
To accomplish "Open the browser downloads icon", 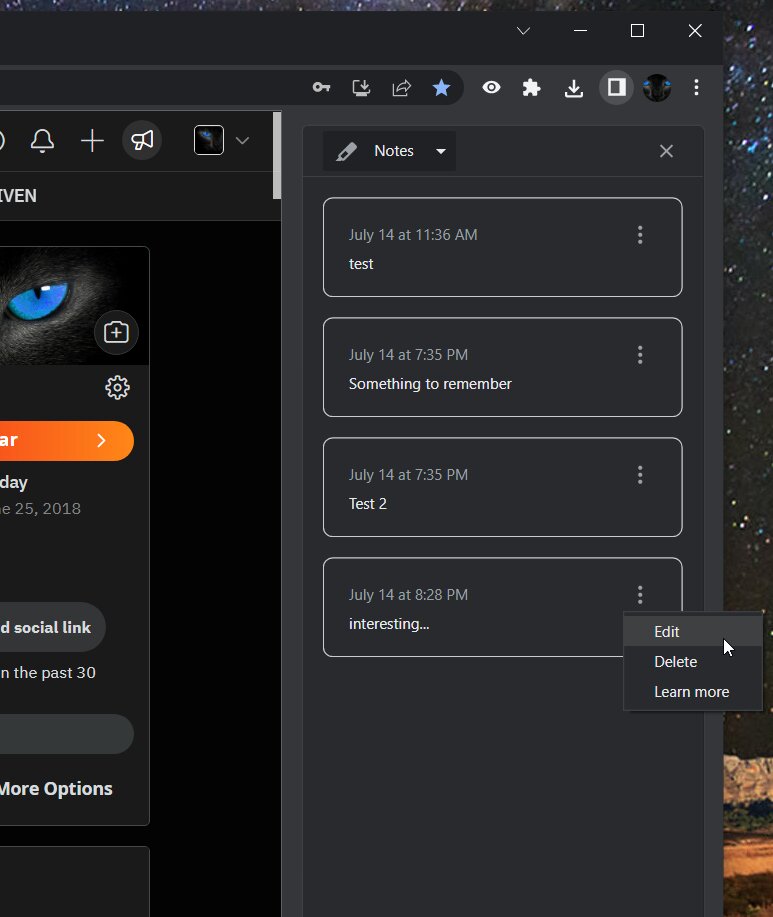I will (574, 88).
